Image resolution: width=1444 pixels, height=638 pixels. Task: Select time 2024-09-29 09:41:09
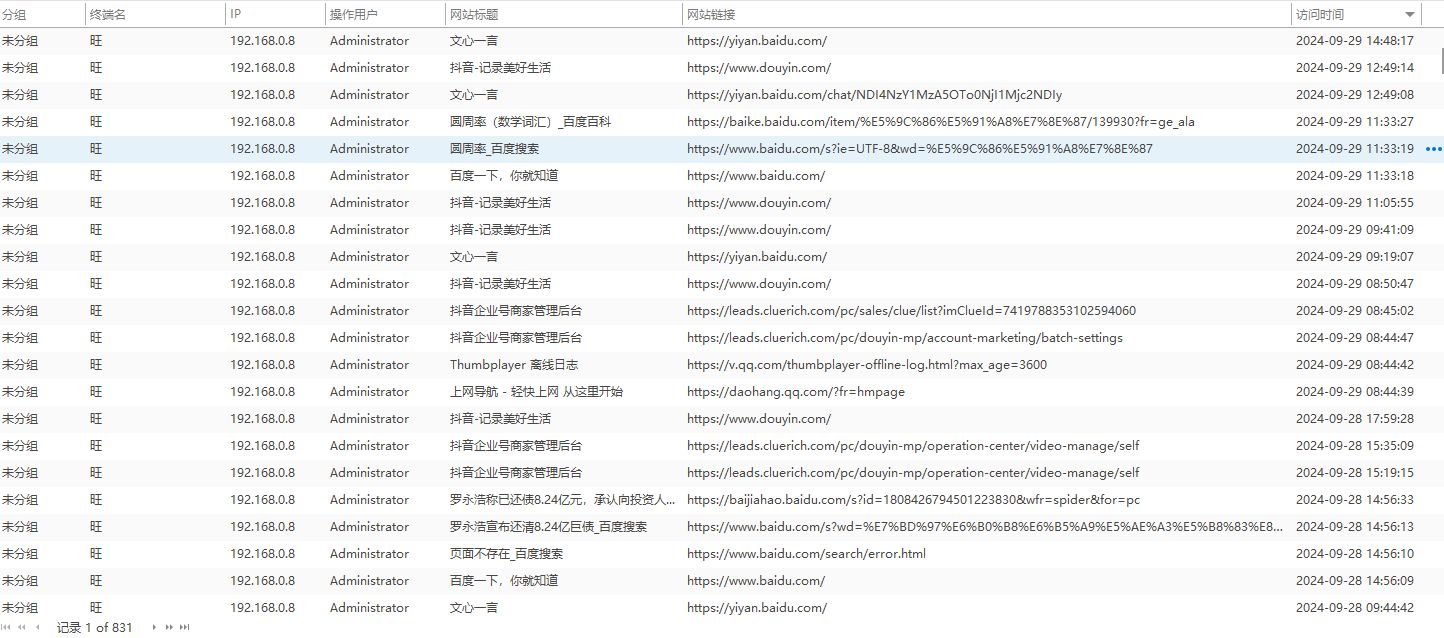point(1355,230)
